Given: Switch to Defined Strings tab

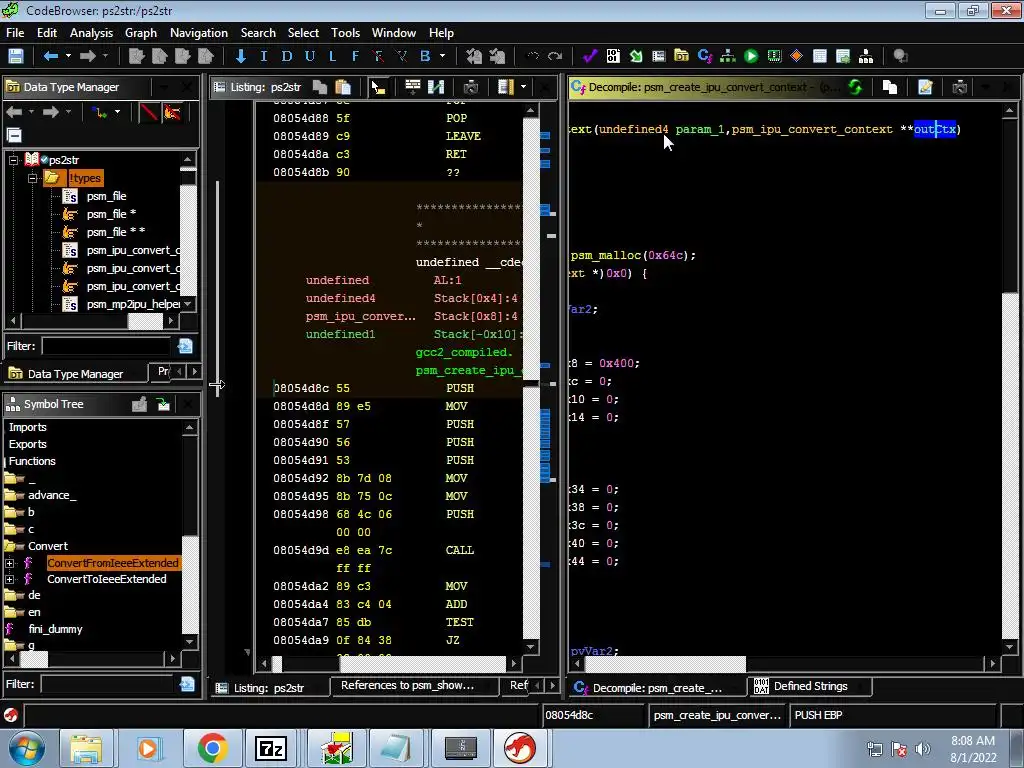Looking at the screenshot, I should coord(810,686).
